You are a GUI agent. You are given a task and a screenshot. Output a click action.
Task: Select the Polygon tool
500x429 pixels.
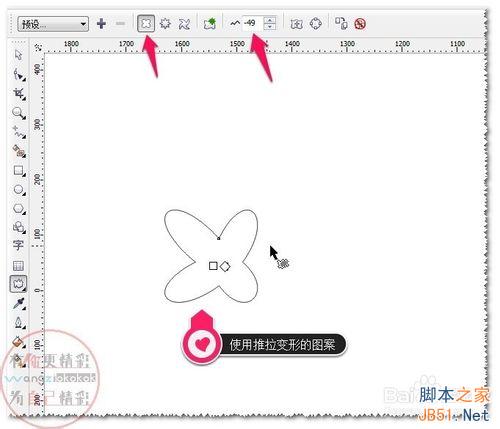(x=19, y=209)
